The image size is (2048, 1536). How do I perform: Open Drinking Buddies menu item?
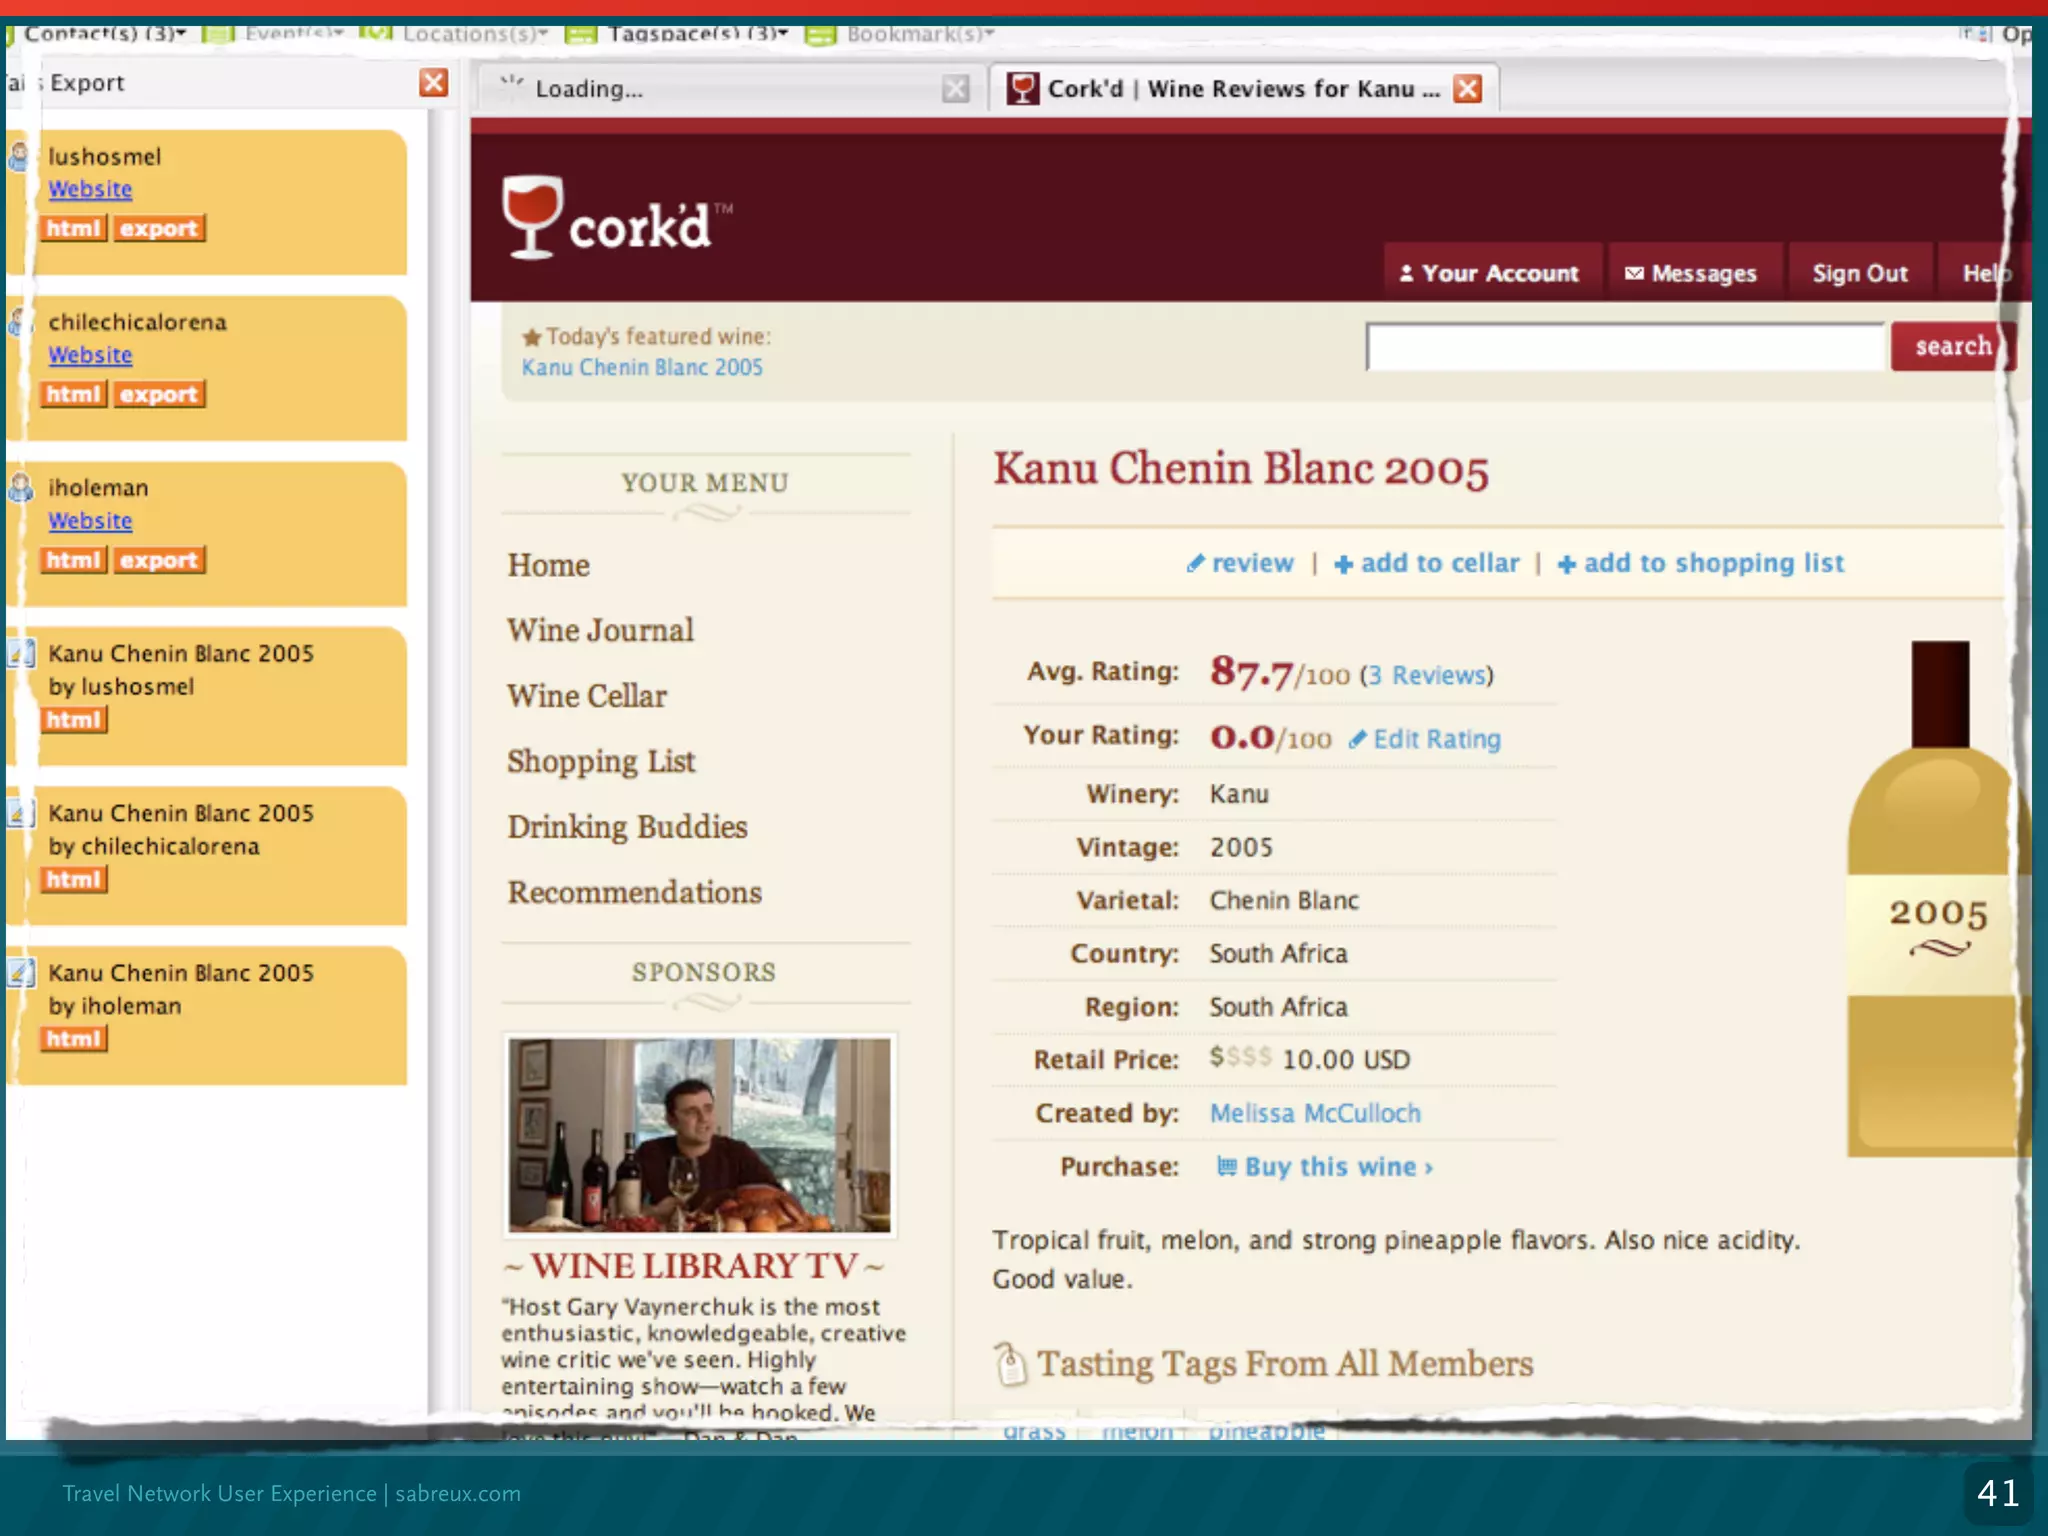[627, 827]
